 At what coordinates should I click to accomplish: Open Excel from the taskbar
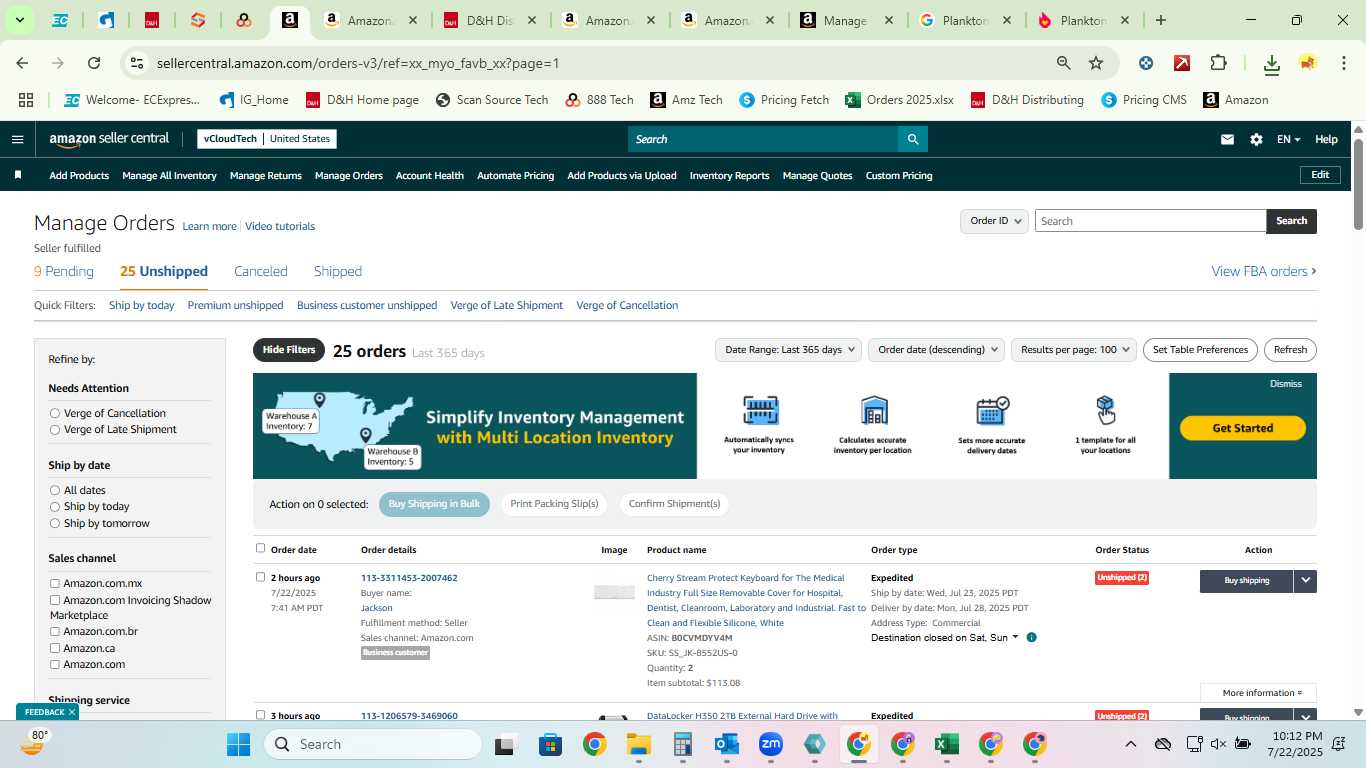946,744
